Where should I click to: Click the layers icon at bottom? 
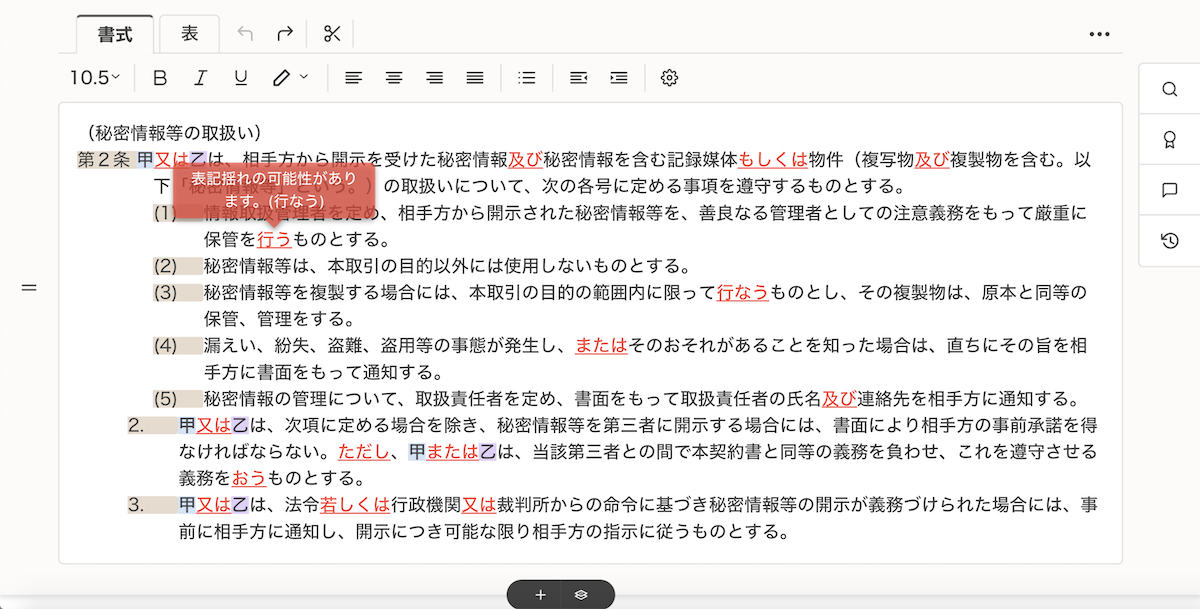click(x=581, y=594)
